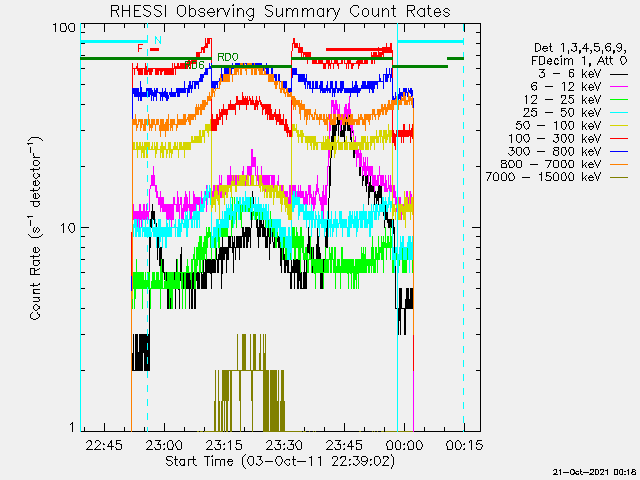Click the red swatch for 100 - 300 keV
This screenshot has width=640, height=480.
click(619, 139)
